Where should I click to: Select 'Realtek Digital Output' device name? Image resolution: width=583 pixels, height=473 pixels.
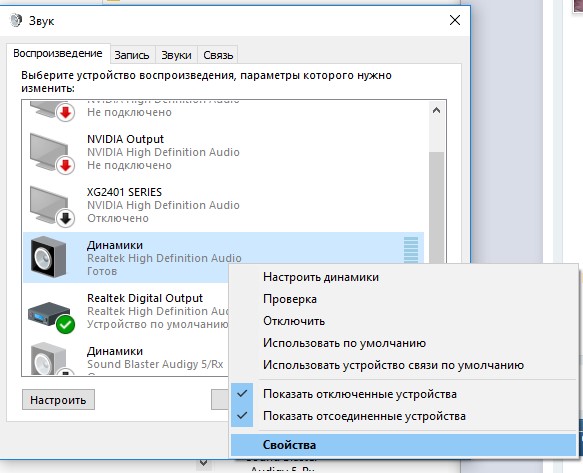click(145, 298)
